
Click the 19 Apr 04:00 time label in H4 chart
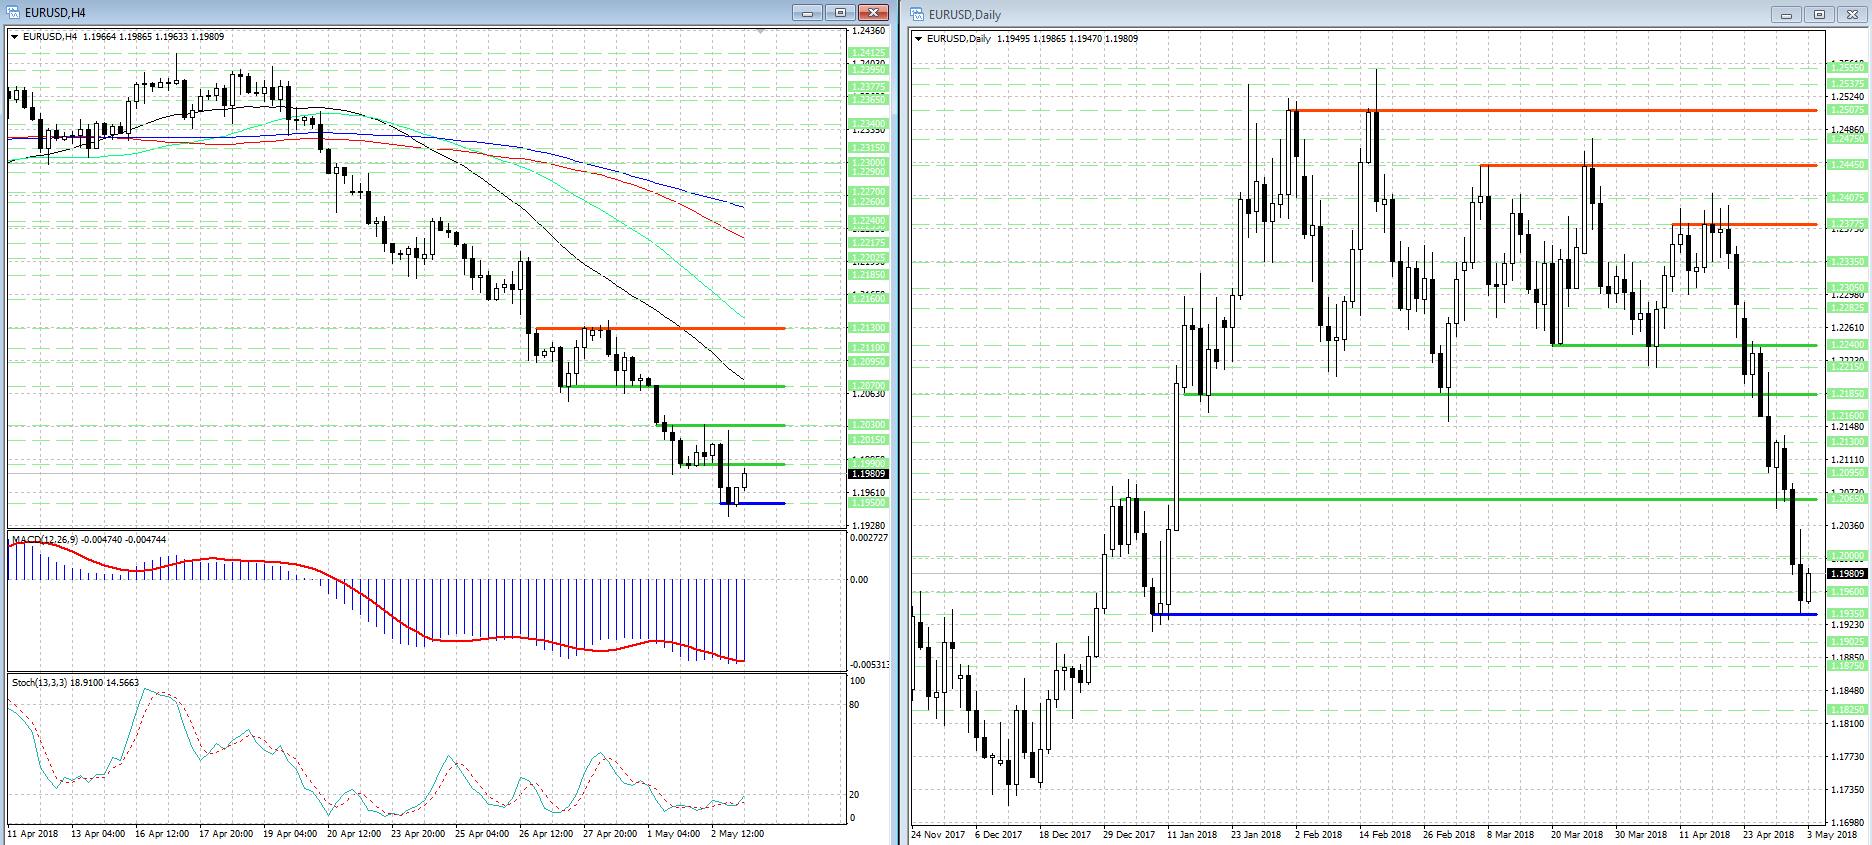290,834
